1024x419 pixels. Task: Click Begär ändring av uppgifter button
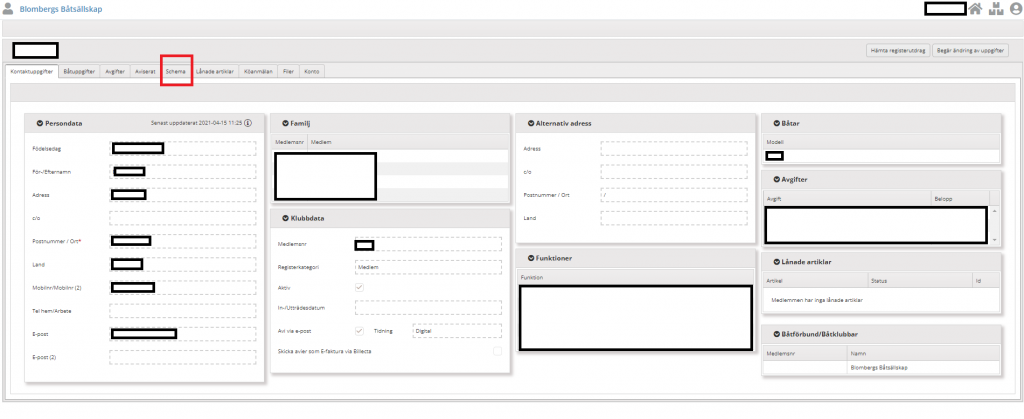[x=970, y=50]
